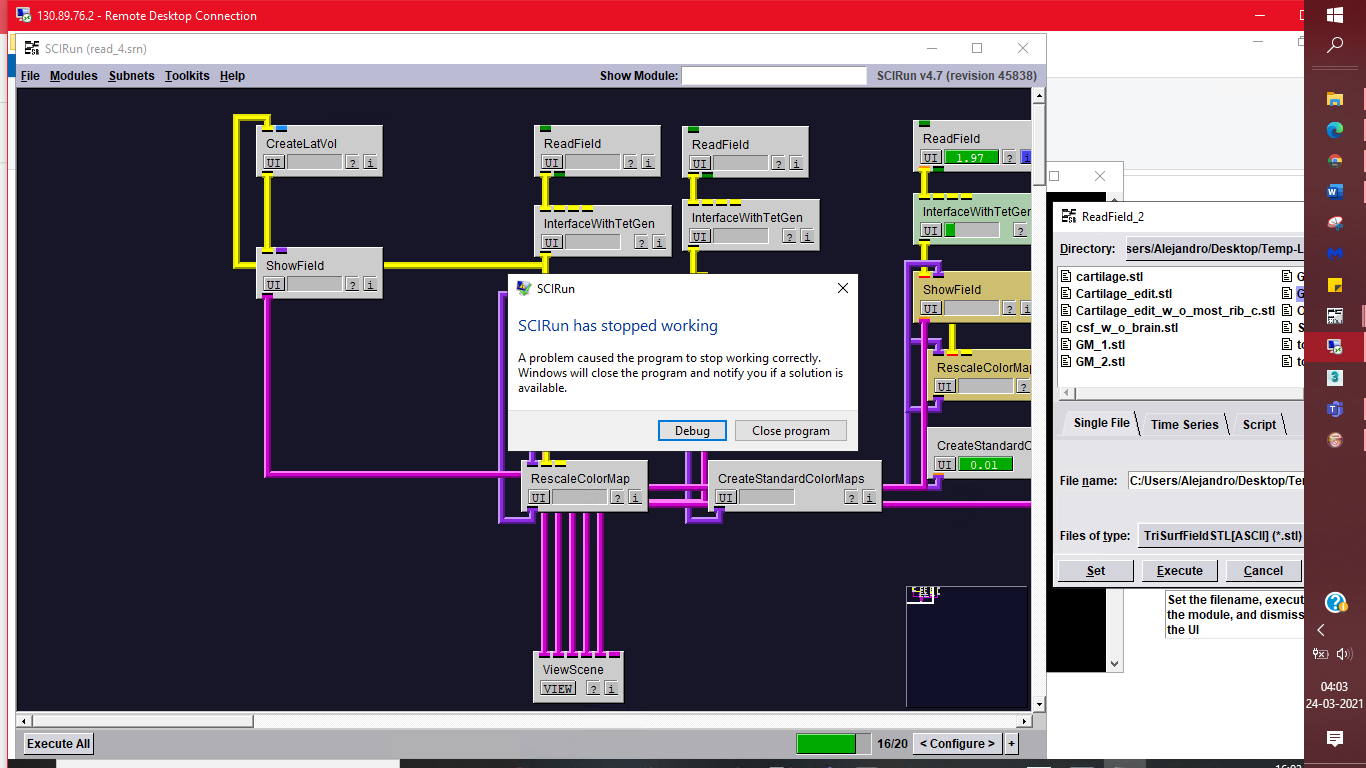Open the TriSurfFieldSTL[ASCII] file type dropdown

pyautogui.click(x=1221, y=535)
